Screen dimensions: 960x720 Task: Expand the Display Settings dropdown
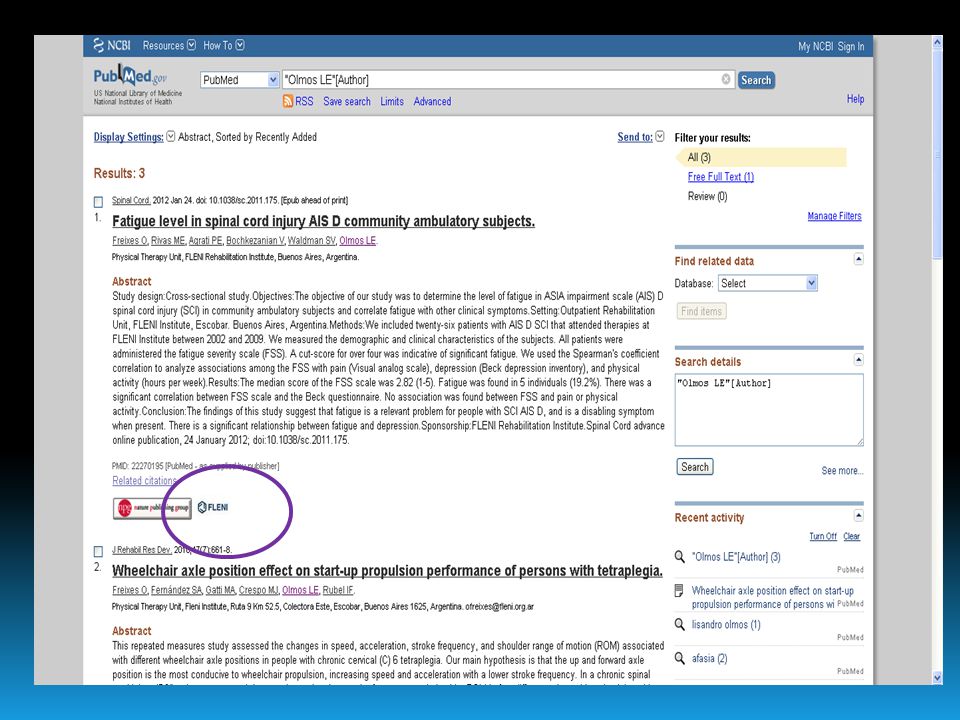point(171,137)
